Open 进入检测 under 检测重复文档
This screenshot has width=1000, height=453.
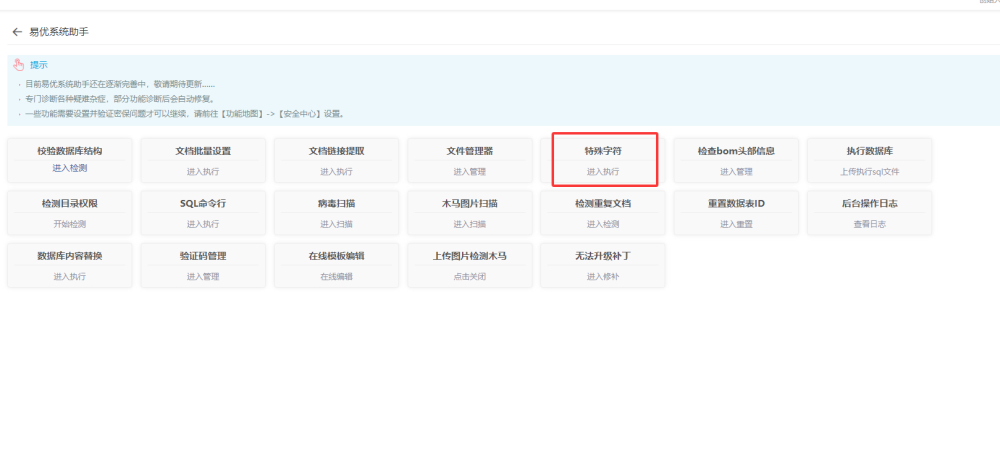[603, 224]
